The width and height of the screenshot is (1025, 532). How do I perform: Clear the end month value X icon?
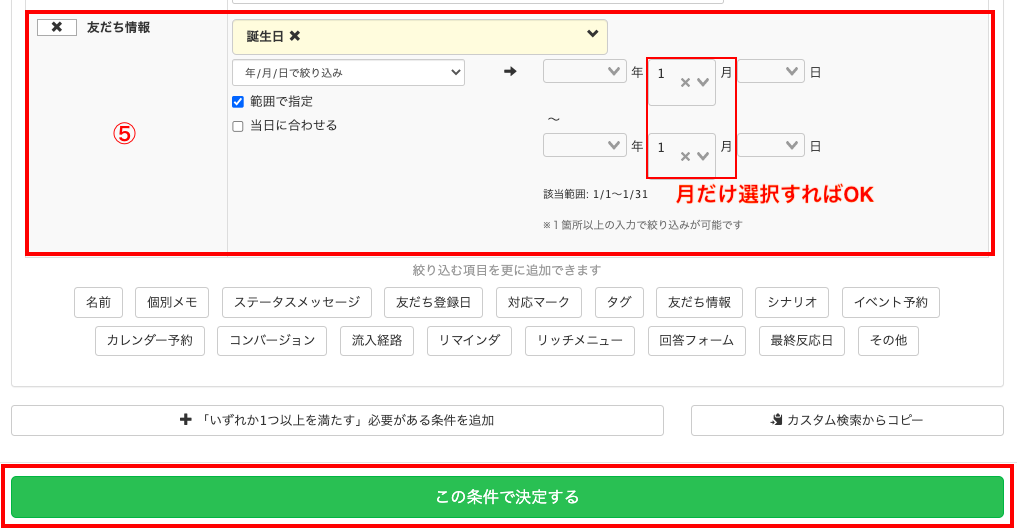(685, 156)
